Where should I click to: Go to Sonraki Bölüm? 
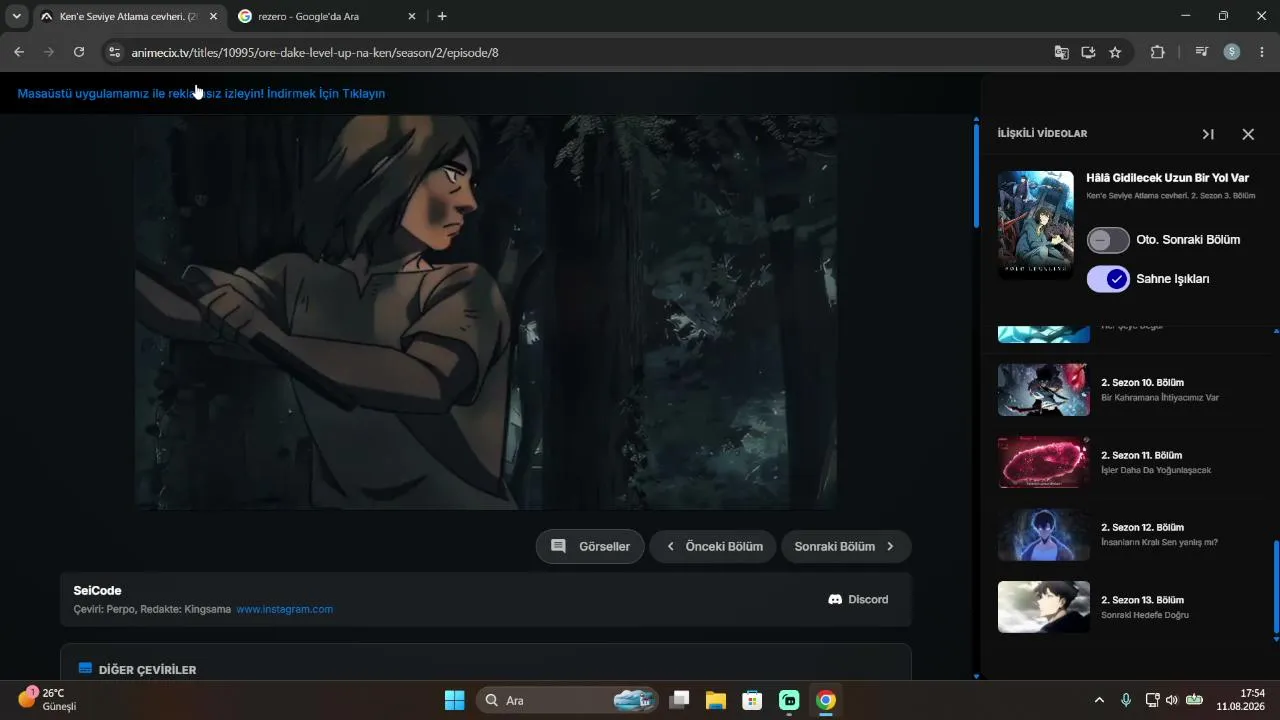pos(846,547)
